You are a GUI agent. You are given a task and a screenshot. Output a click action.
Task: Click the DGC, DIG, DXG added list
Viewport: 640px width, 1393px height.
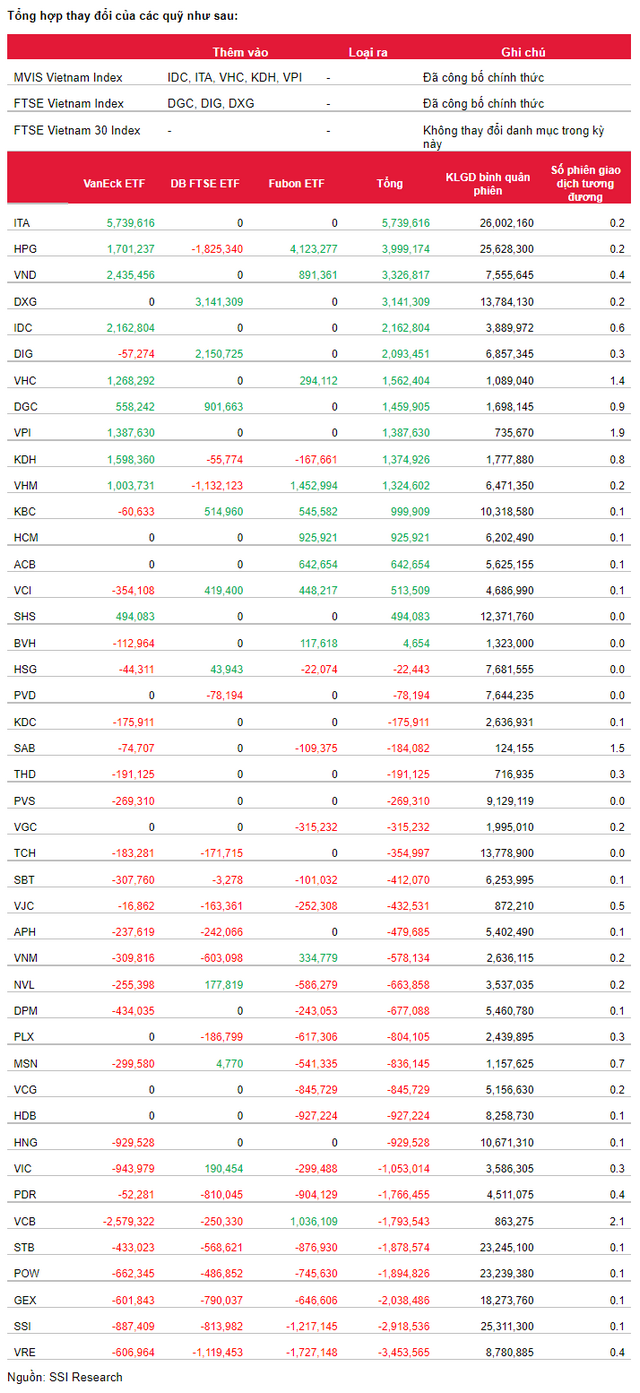tap(211, 103)
